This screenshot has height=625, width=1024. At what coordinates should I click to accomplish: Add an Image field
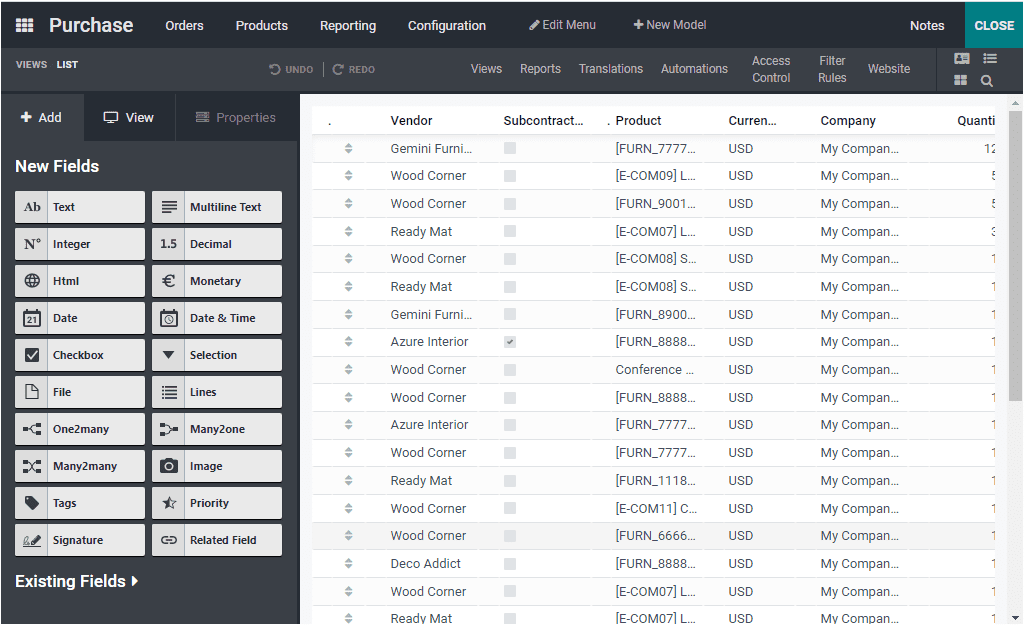[x=216, y=465]
